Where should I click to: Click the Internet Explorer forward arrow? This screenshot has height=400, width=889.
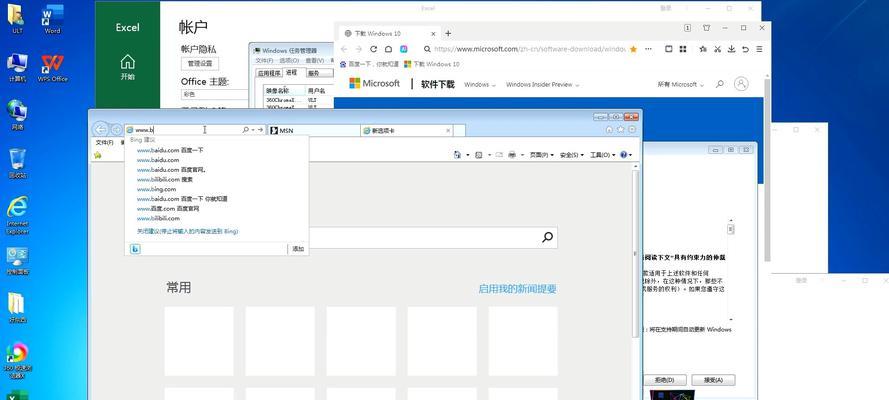click(116, 130)
